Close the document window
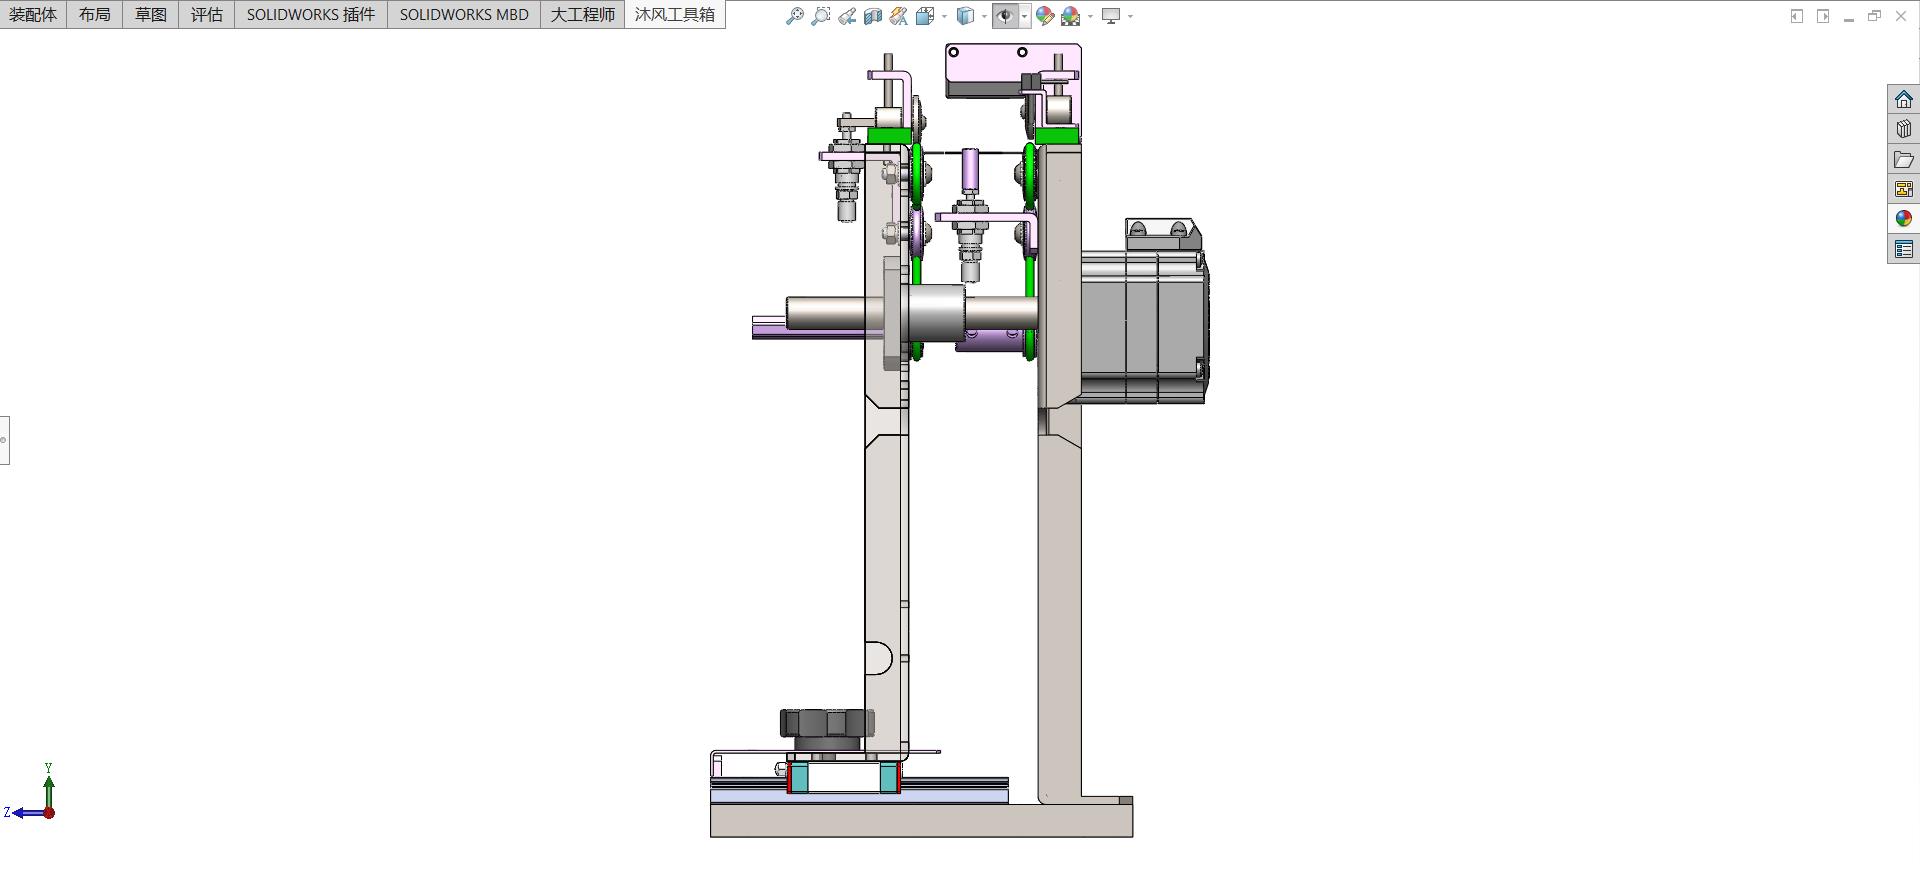Screen dimensions: 1920x881 [1901, 16]
